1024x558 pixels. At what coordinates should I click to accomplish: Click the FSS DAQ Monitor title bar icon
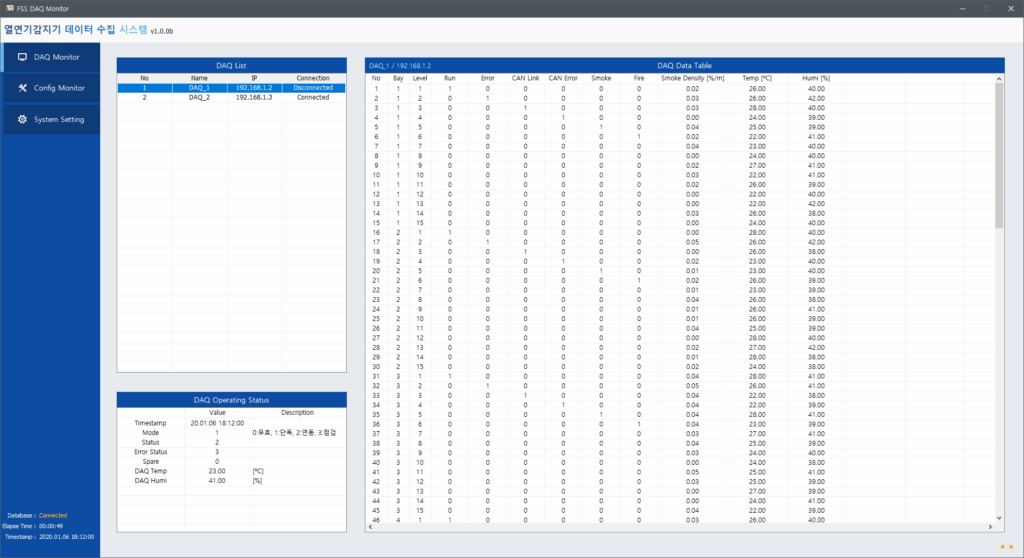tap(8, 7)
